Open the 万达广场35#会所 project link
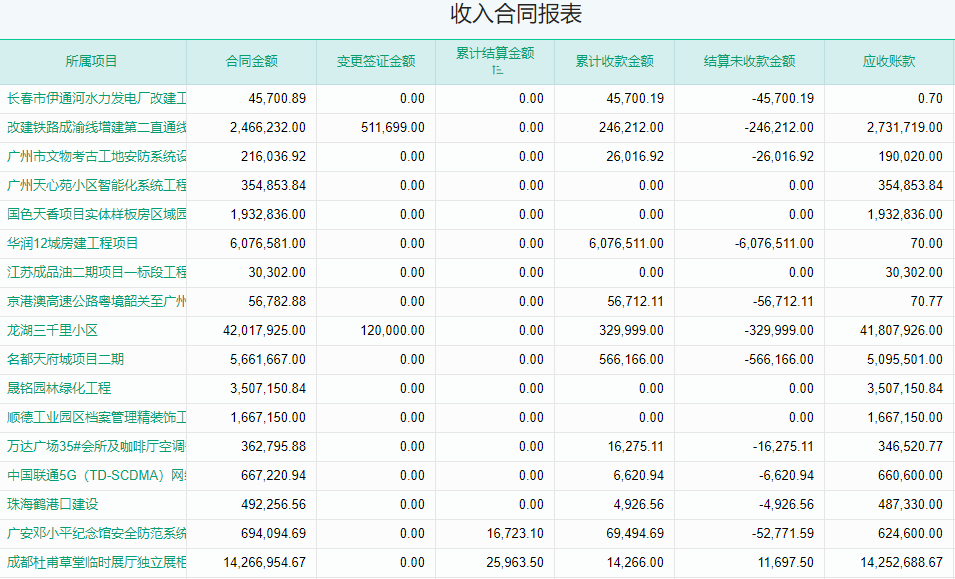Image resolution: width=955 pixels, height=579 pixels. coord(96,446)
